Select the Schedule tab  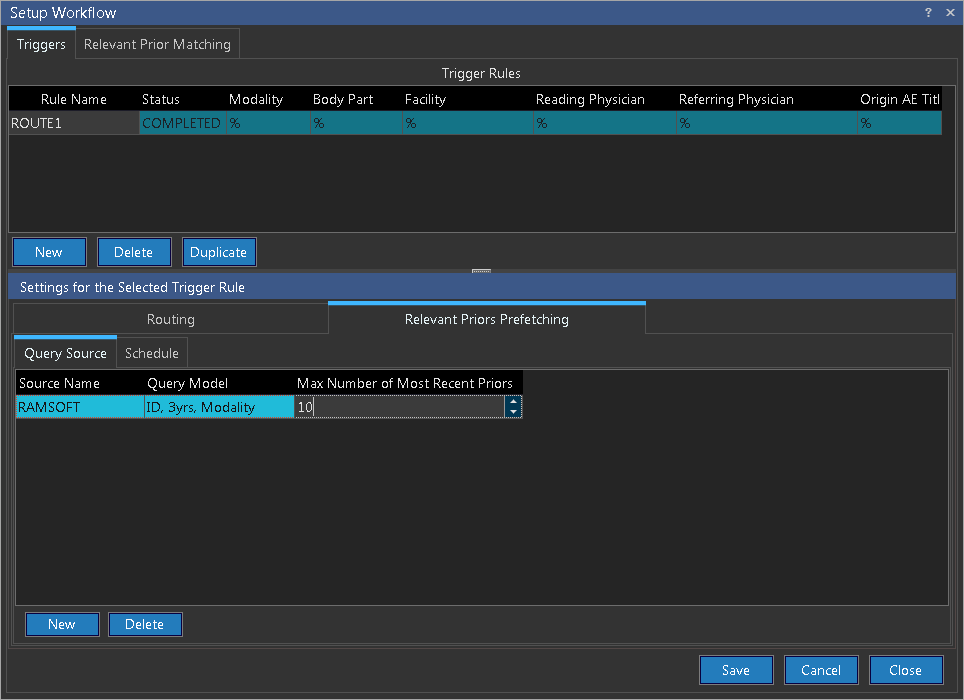152,353
